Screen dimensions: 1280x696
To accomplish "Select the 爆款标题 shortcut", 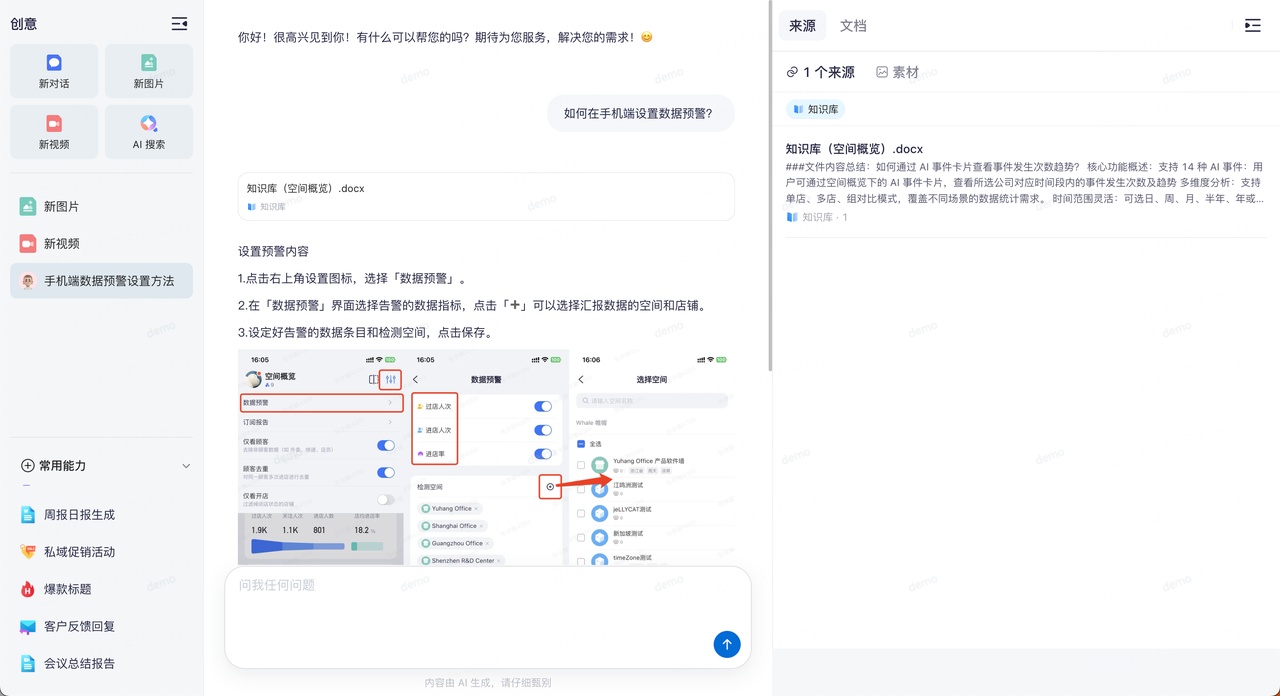I will (x=67, y=589).
